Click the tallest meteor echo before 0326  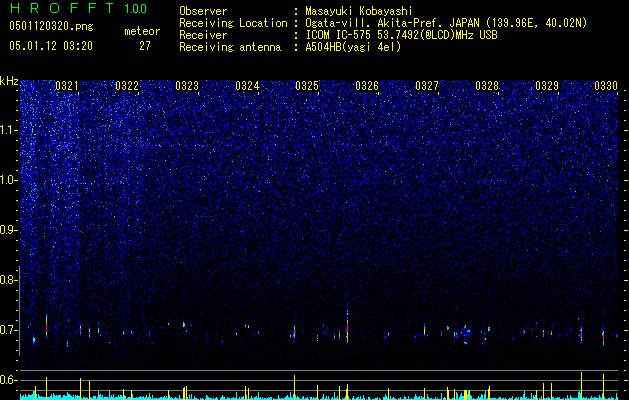click(347, 326)
